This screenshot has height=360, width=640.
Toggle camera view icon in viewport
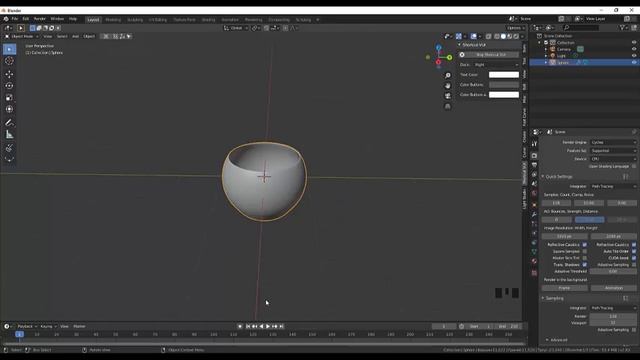[448, 96]
